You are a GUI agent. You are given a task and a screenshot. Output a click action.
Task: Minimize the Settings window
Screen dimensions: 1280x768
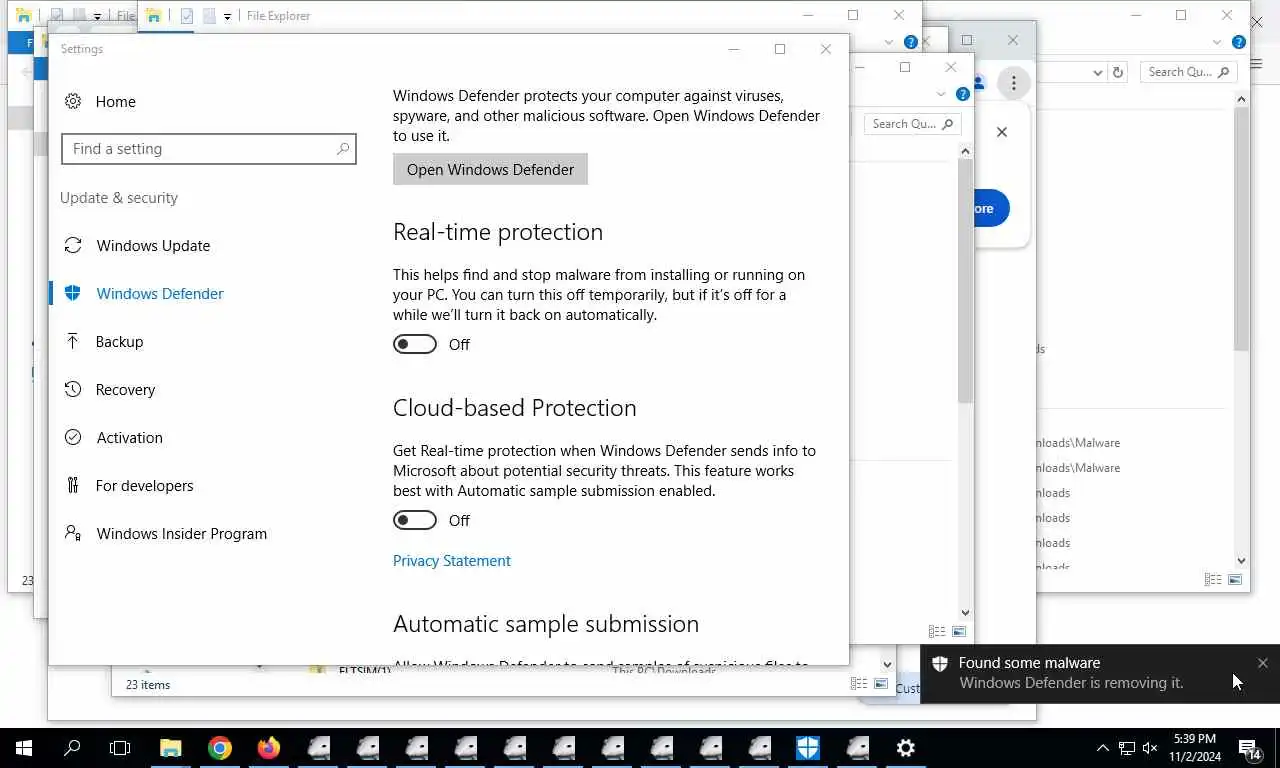tap(733, 49)
